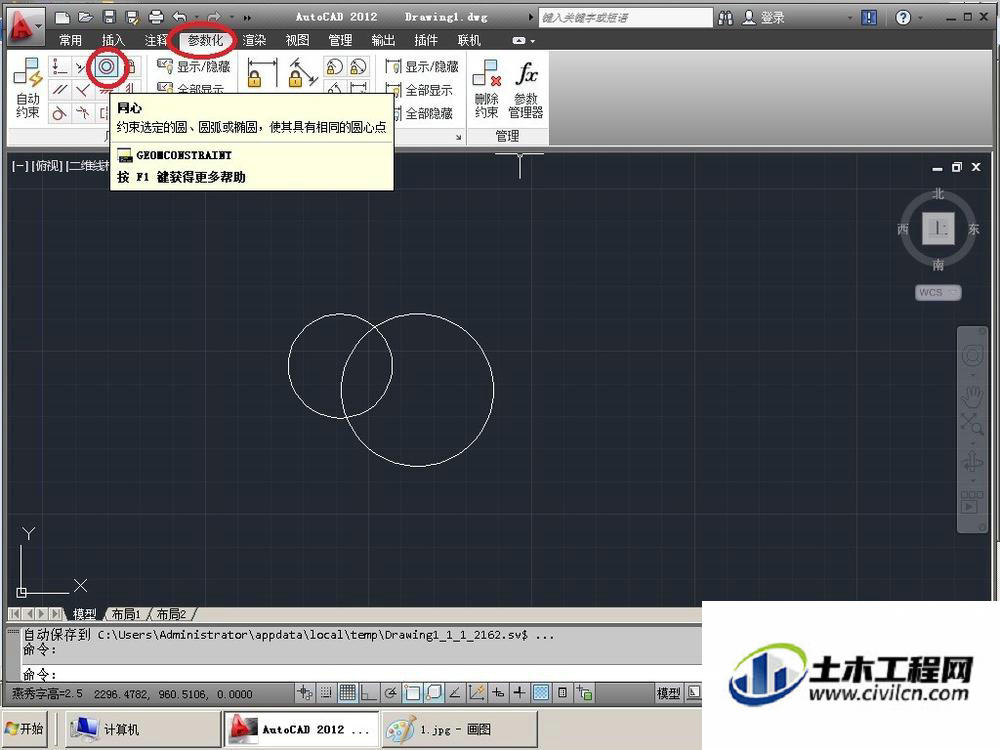Click the Save diskette icon
1000x750 pixels.
(109, 17)
